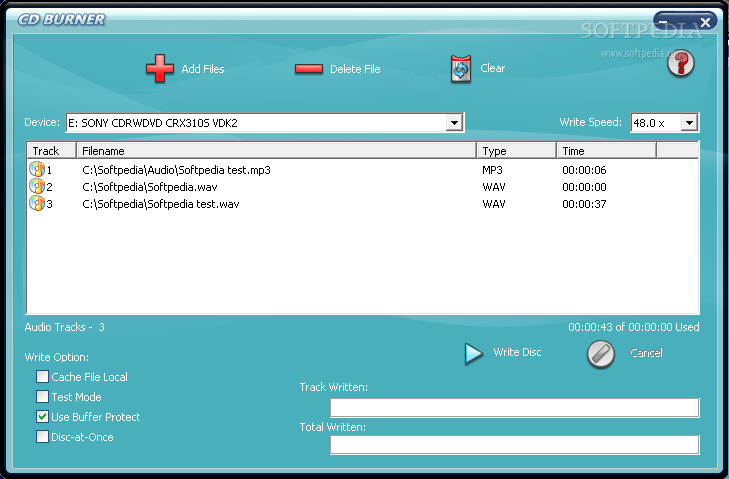Enable the Cache File Local checkbox

click(42, 376)
